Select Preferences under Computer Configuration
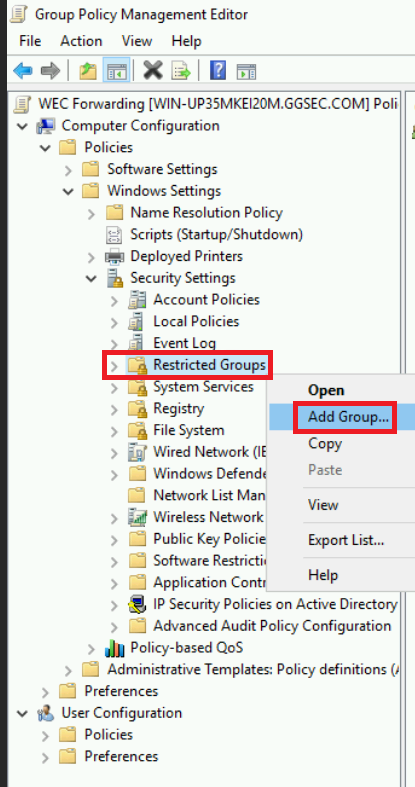Viewport: 415px width, 787px height. click(121, 691)
